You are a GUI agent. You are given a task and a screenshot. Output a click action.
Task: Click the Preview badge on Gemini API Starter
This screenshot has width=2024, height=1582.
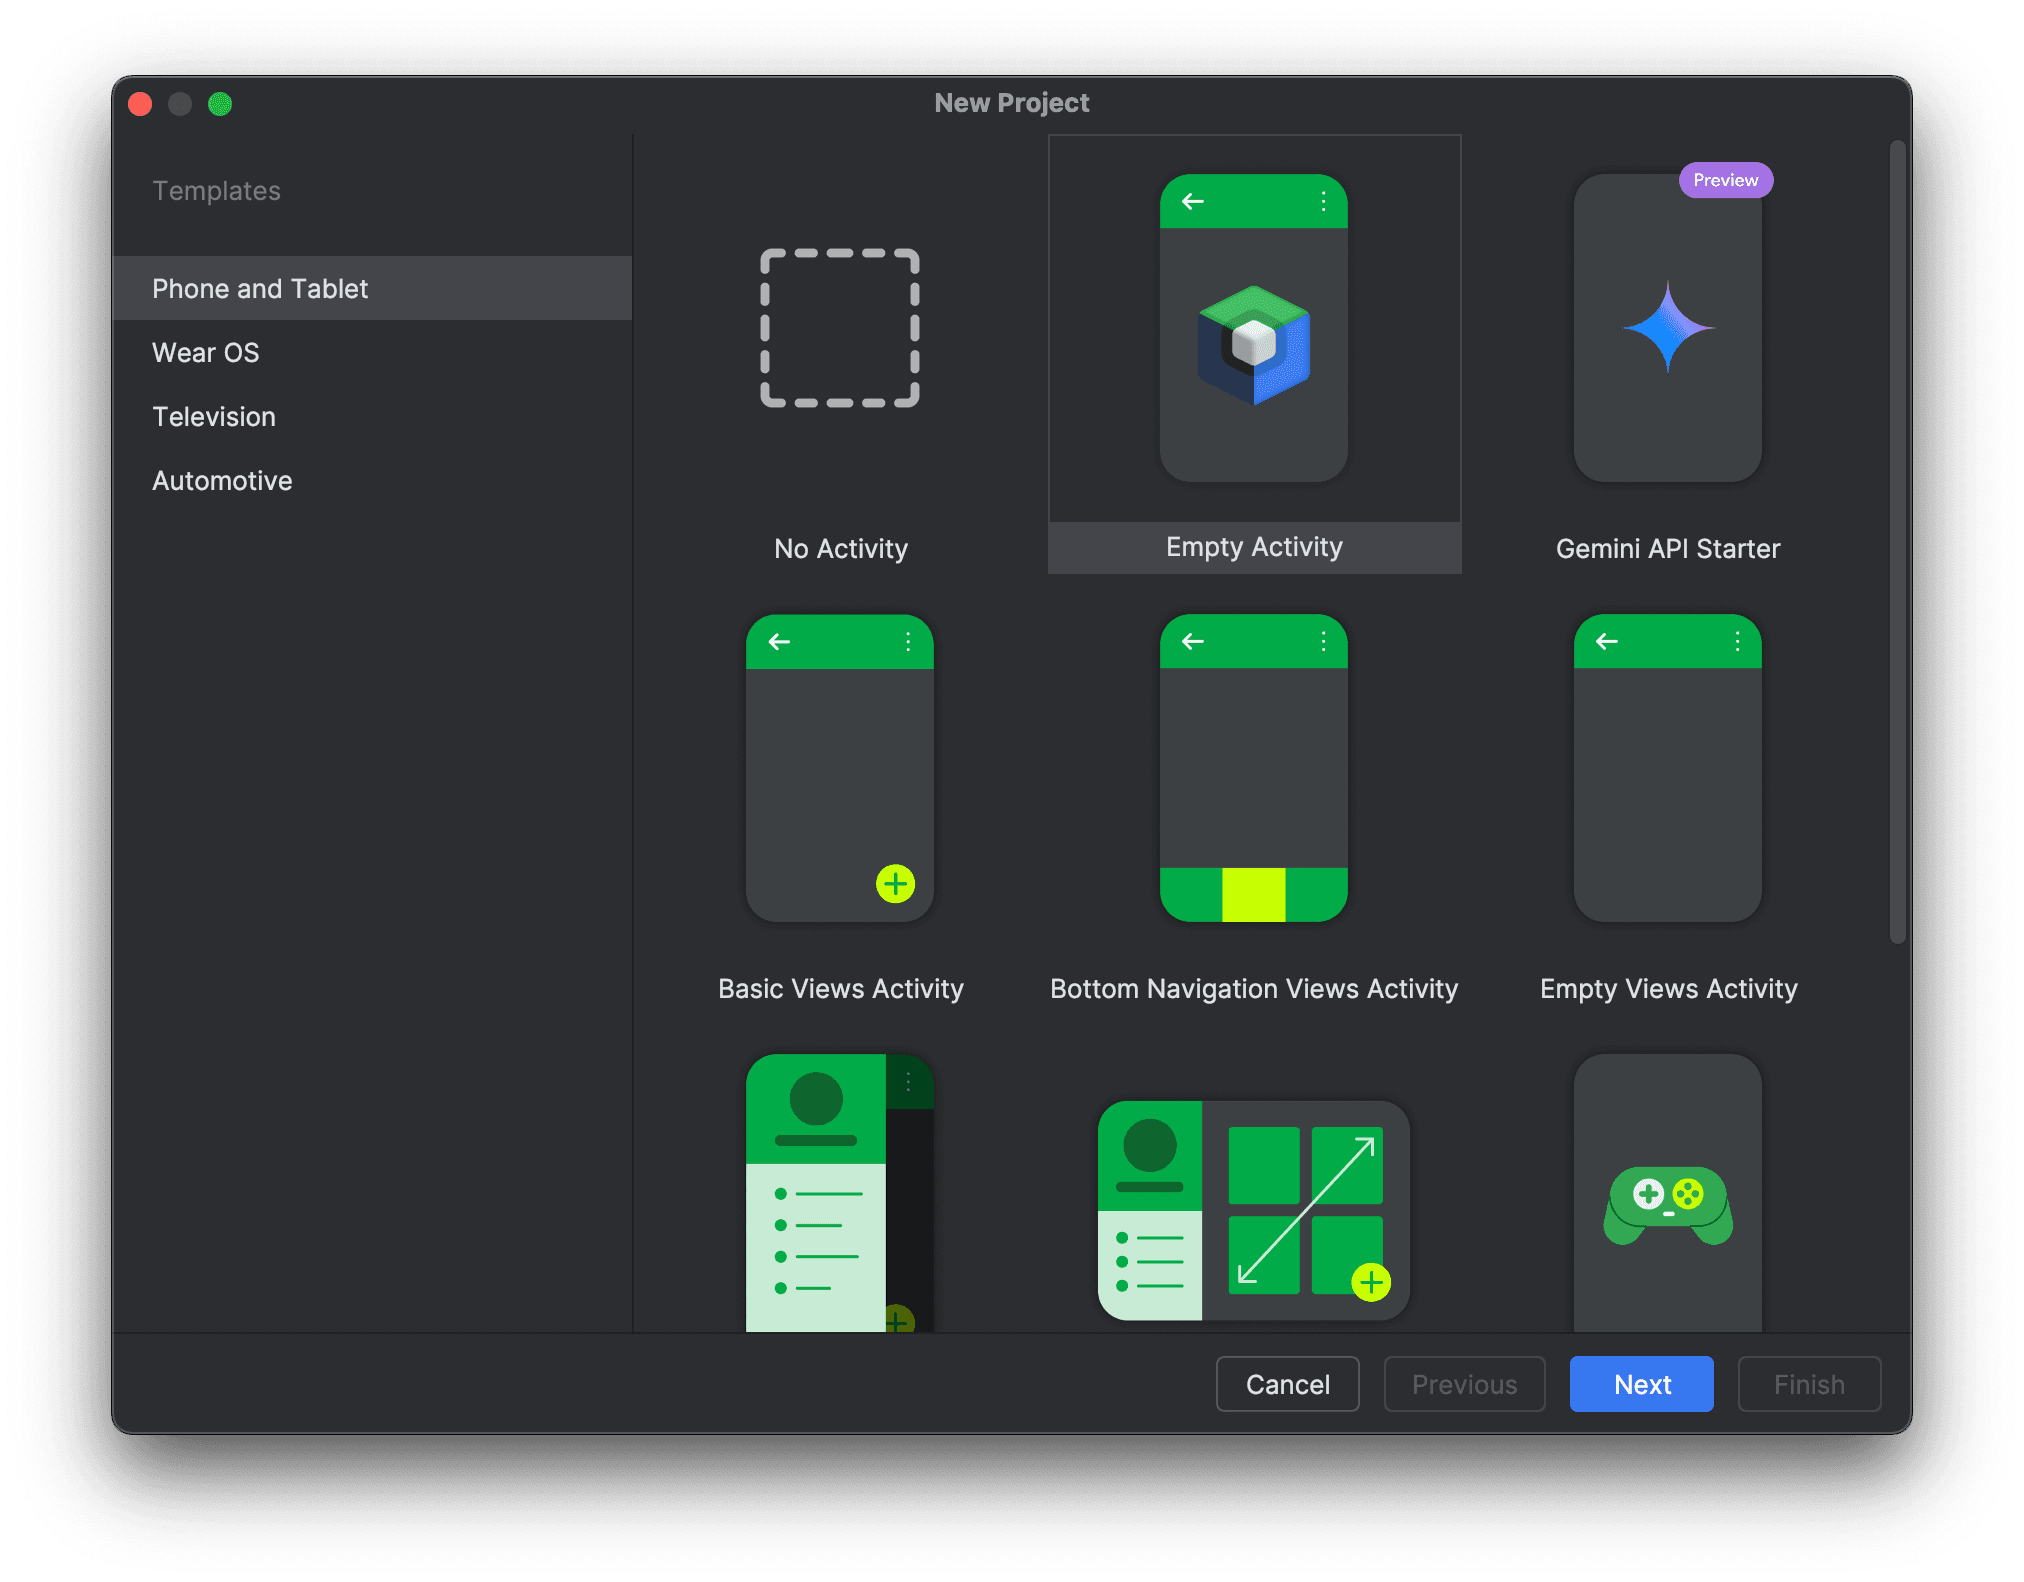(1725, 180)
